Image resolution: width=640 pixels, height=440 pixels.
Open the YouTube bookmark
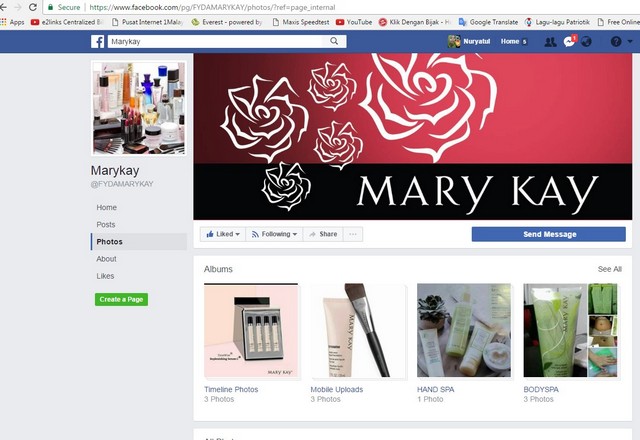tap(353, 21)
